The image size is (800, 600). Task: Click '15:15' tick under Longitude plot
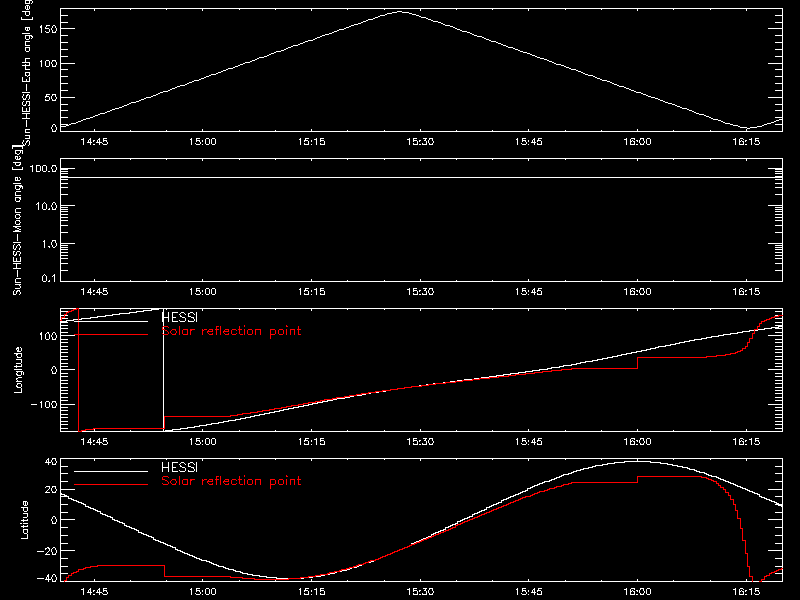311,441
